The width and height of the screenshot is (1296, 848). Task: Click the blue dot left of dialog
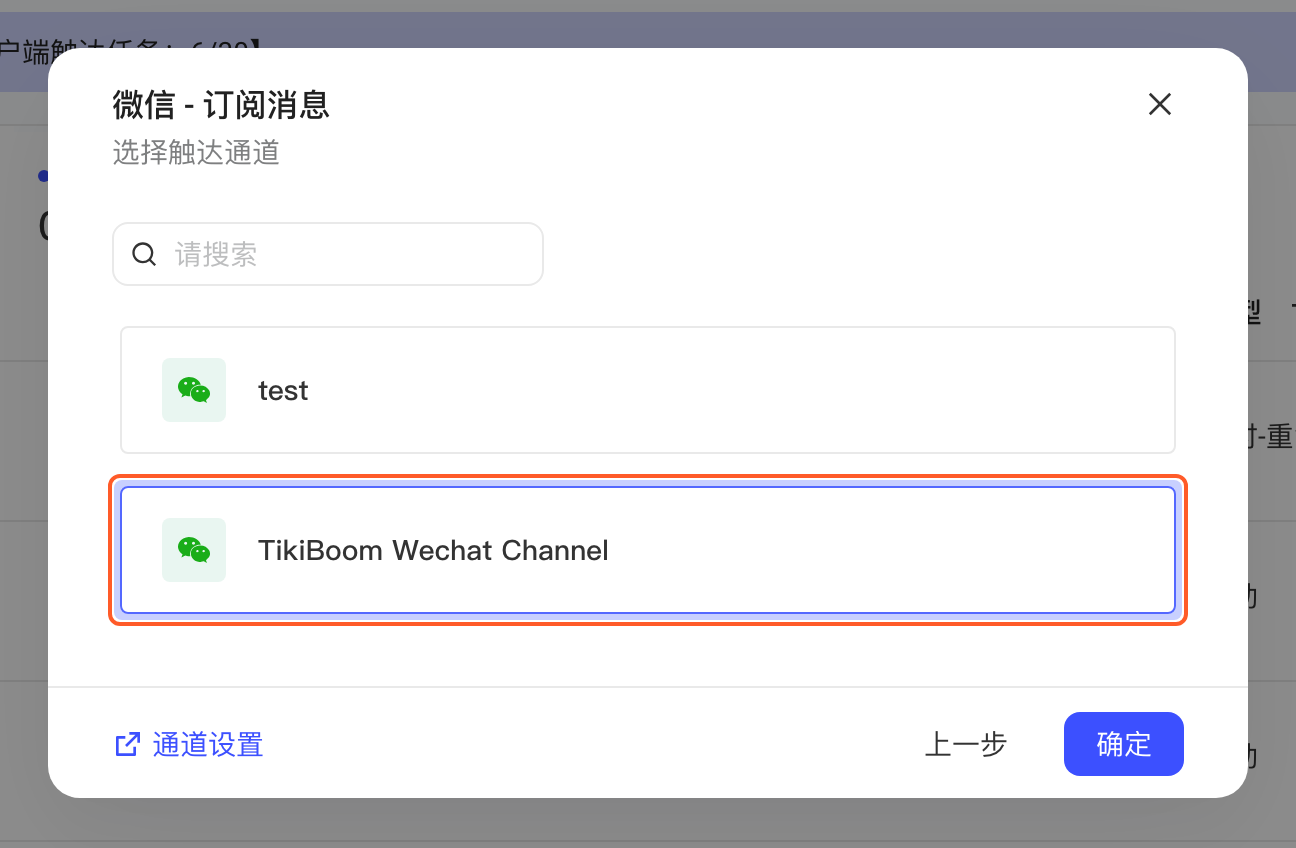[43, 176]
